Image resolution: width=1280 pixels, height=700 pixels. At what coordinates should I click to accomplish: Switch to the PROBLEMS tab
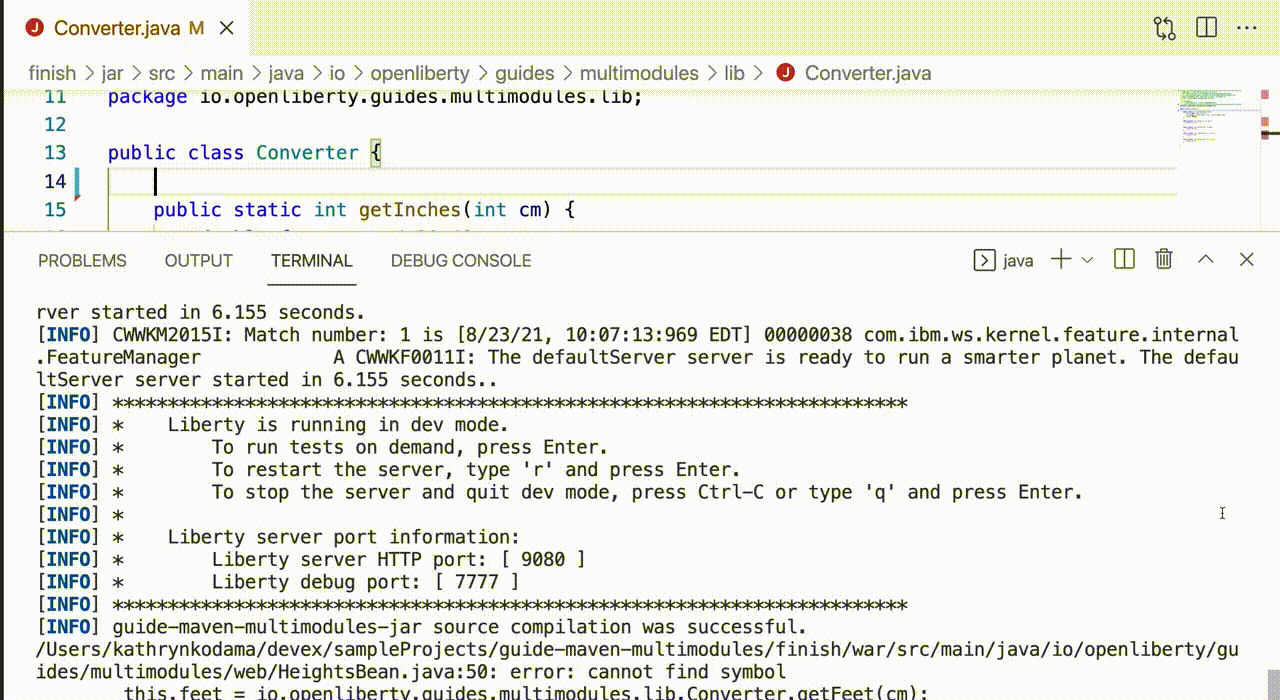(82, 261)
